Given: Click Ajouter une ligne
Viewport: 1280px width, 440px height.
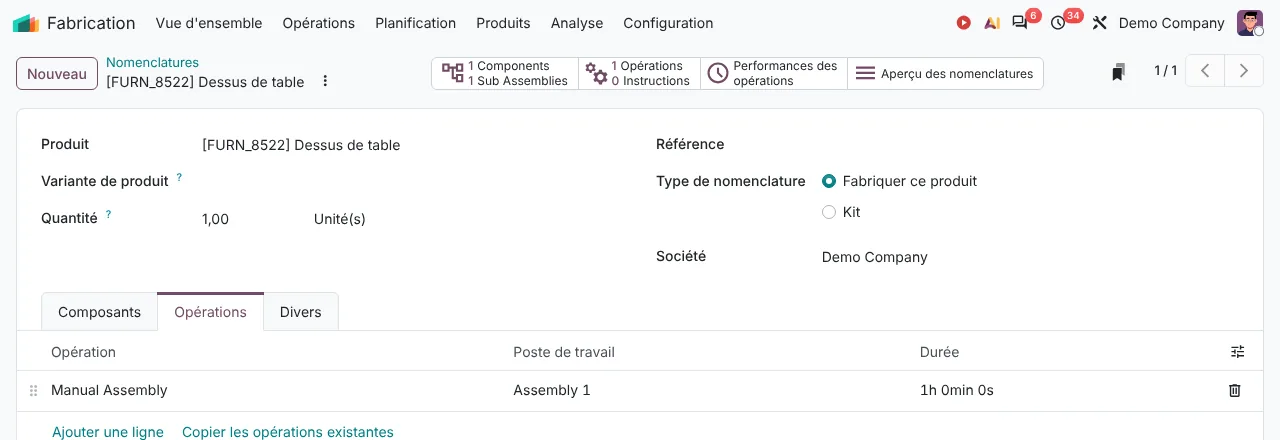Looking at the screenshot, I should (x=108, y=432).
